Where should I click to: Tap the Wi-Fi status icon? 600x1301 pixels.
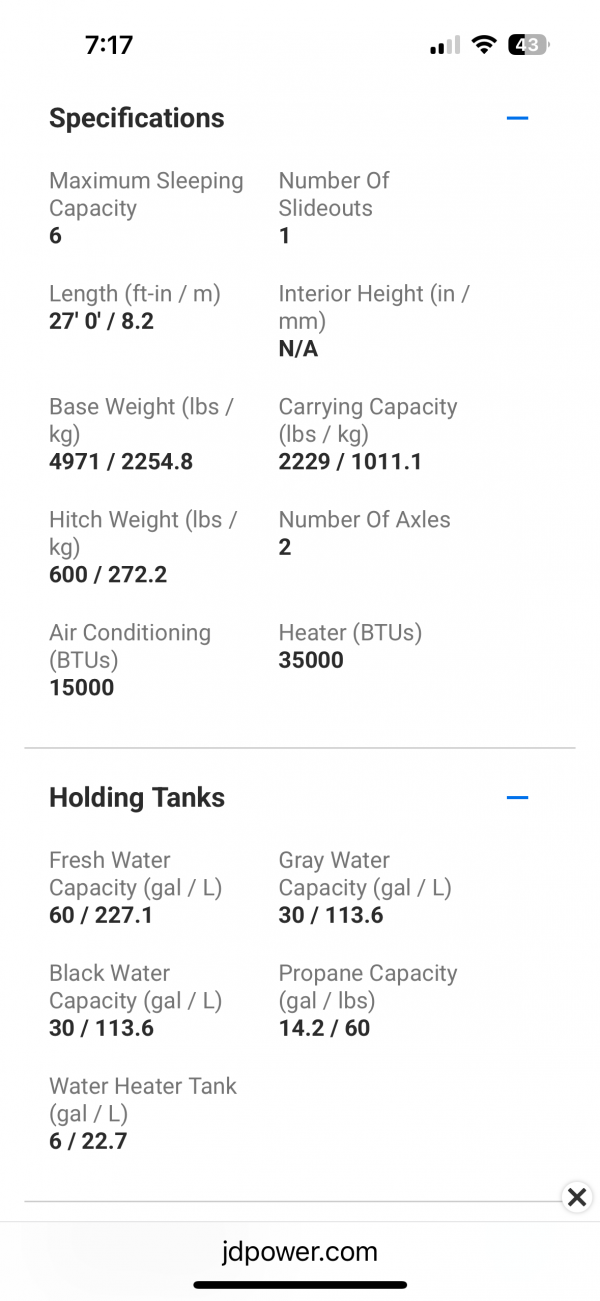tap(485, 45)
